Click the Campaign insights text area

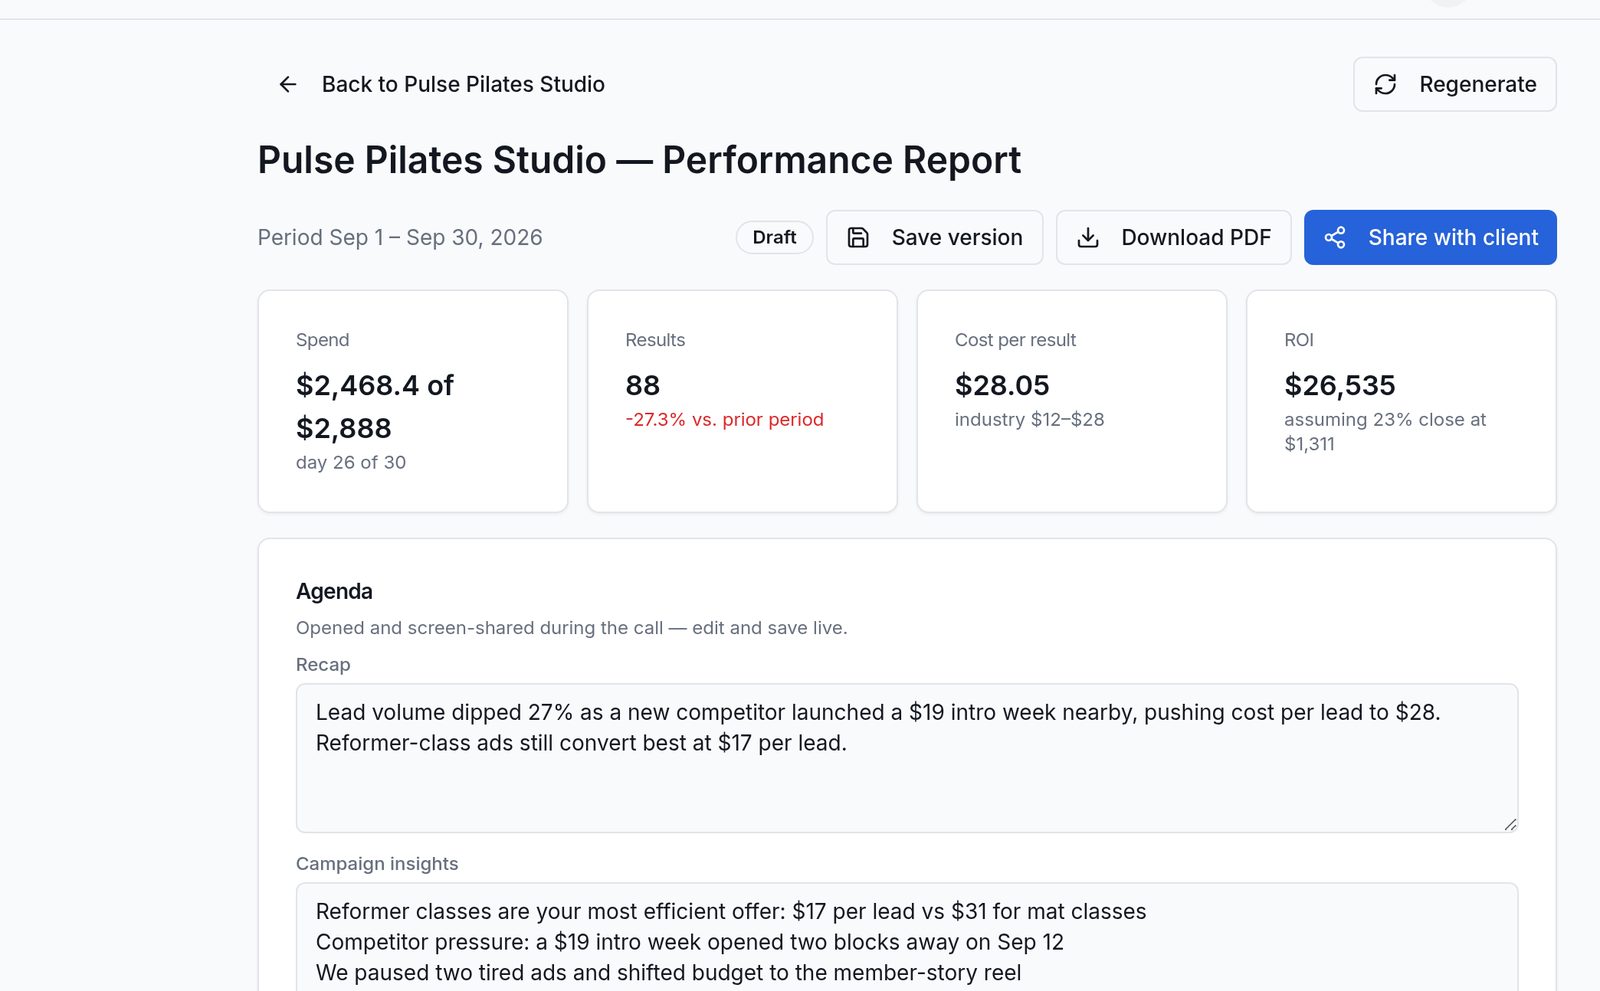pos(907,937)
